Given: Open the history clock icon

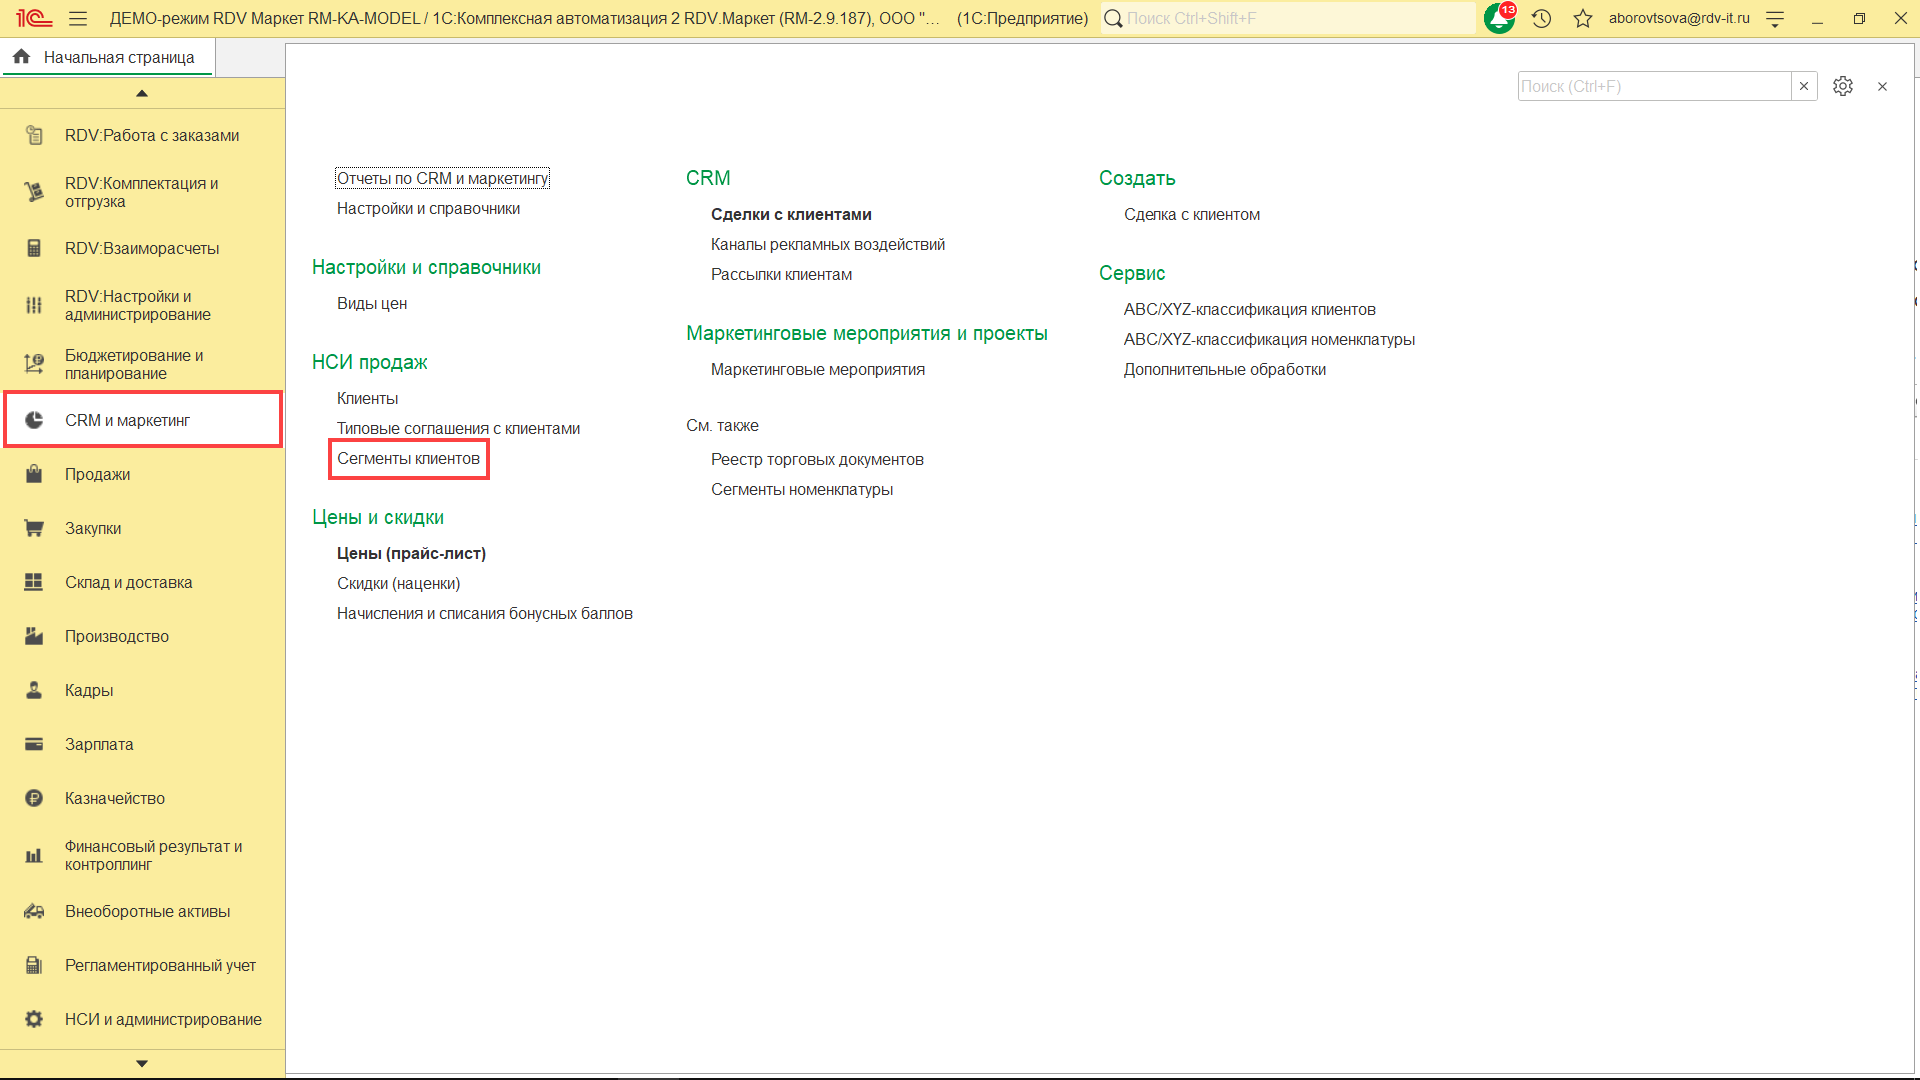Looking at the screenshot, I should [x=1541, y=18].
